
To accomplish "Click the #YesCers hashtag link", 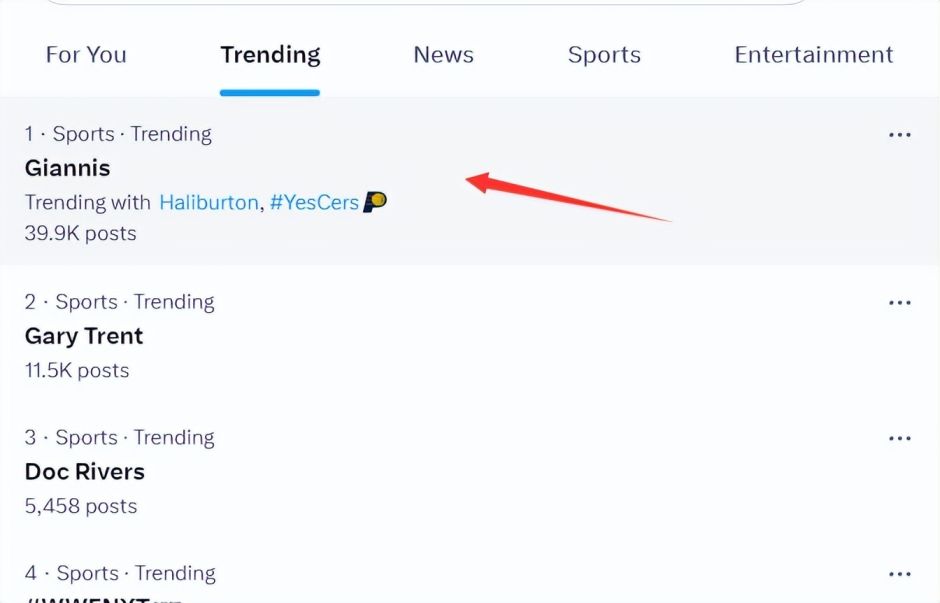I will tap(314, 202).
